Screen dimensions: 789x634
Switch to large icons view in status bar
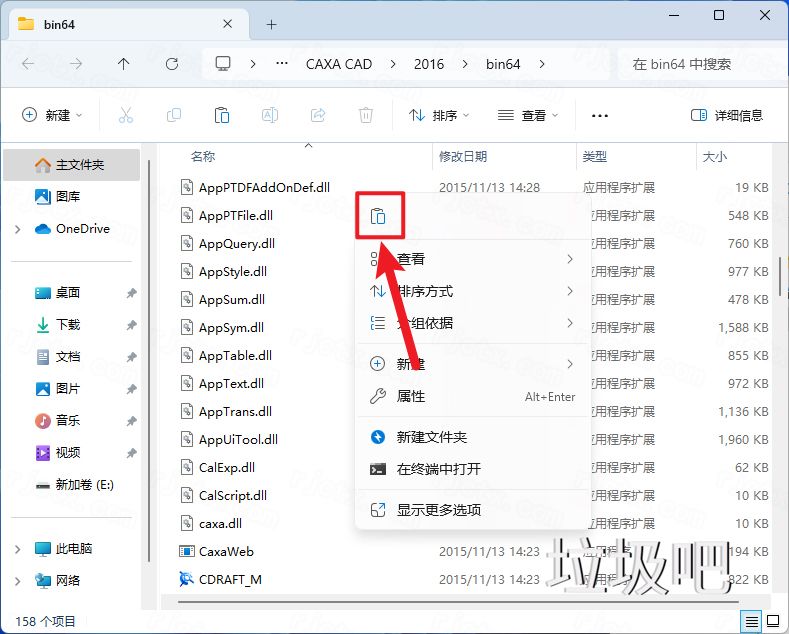(771, 621)
